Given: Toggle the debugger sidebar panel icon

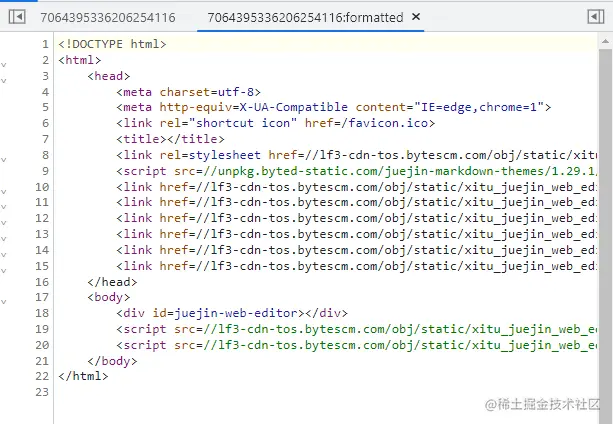Looking at the screenshot, I should point(595,17).
